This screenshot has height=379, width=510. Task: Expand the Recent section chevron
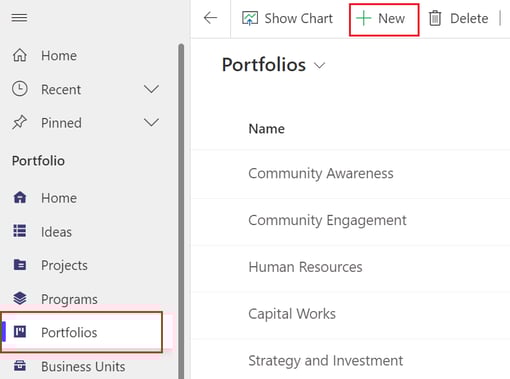coord(151,89)
